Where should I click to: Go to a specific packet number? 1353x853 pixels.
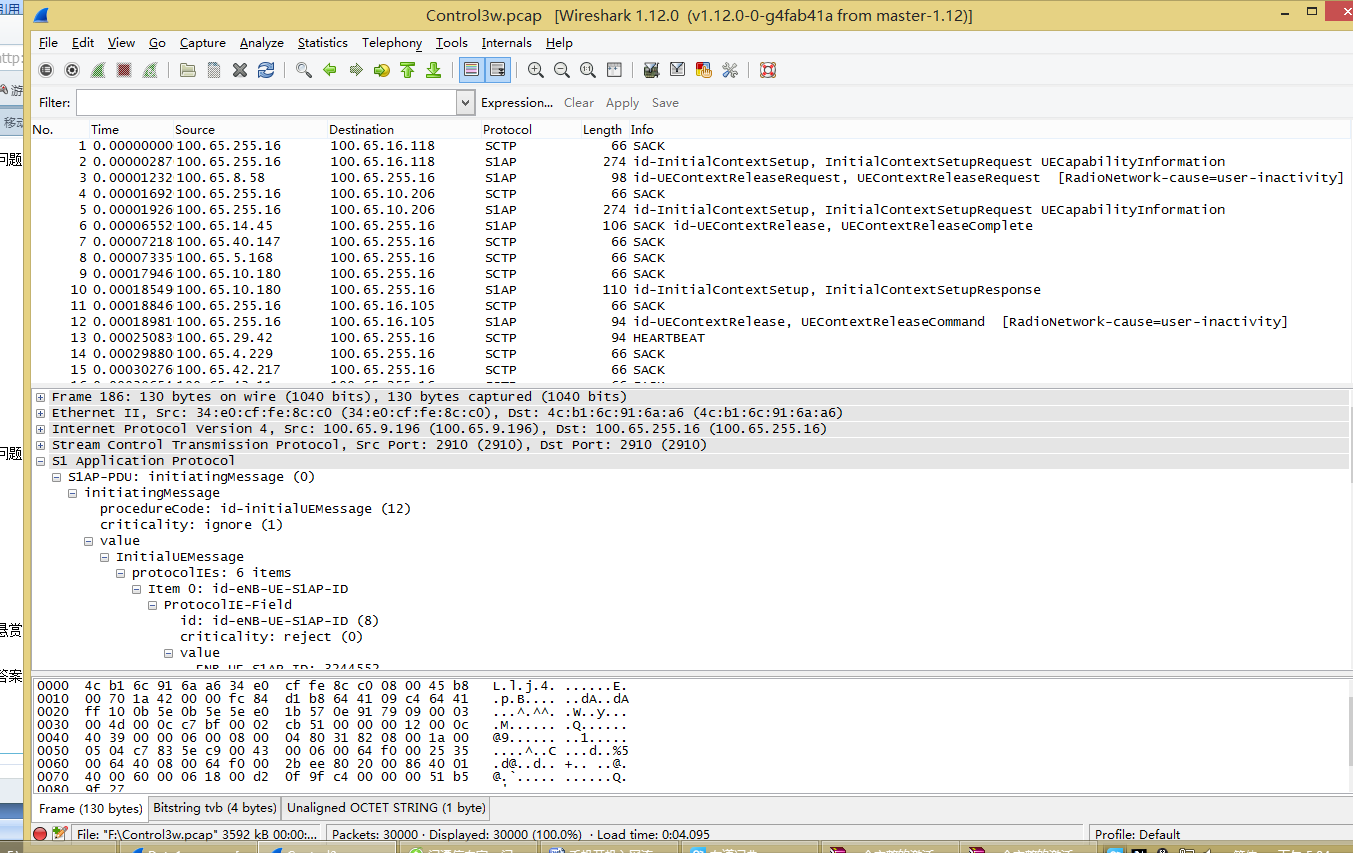click(x=382, y=70)
